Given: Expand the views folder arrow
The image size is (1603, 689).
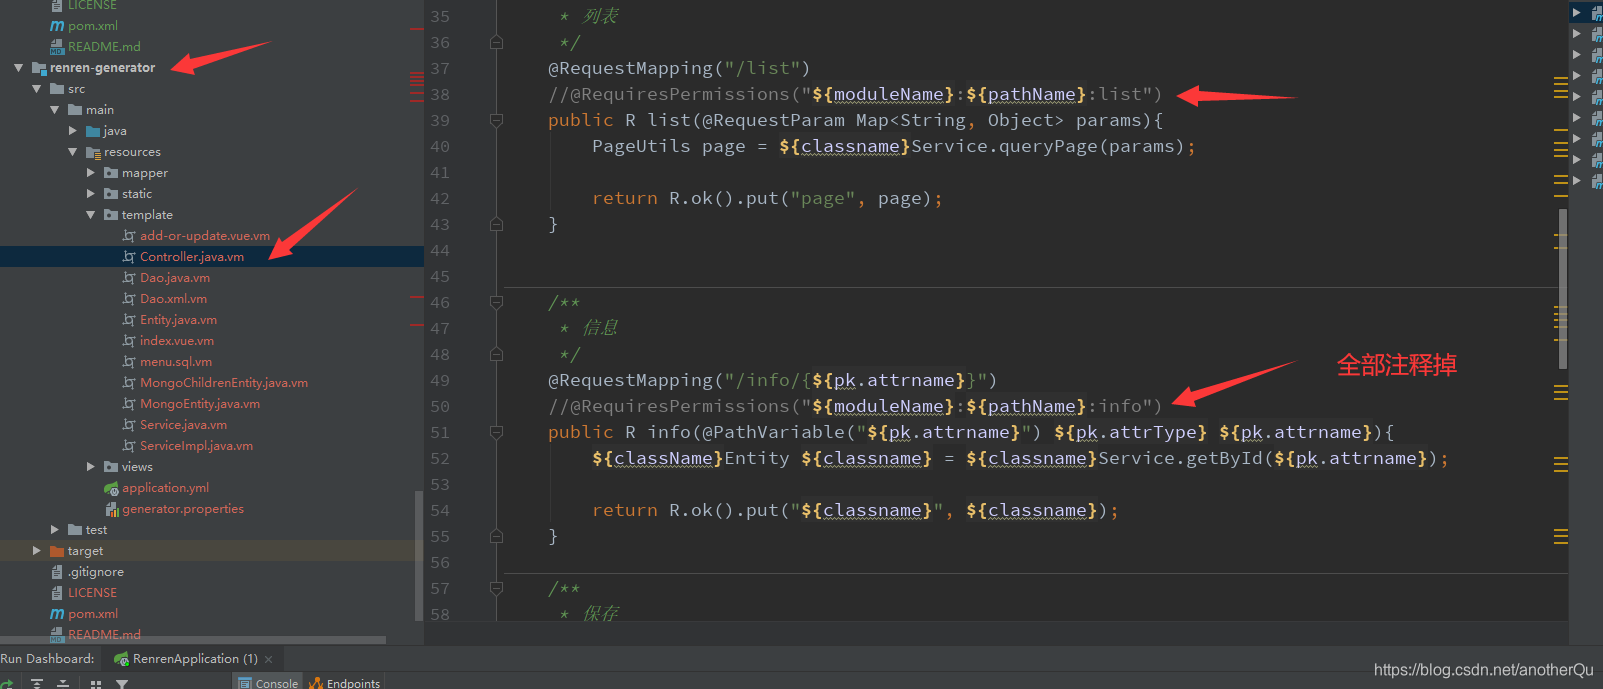Looking at the screenshot, I should point(90,467).
